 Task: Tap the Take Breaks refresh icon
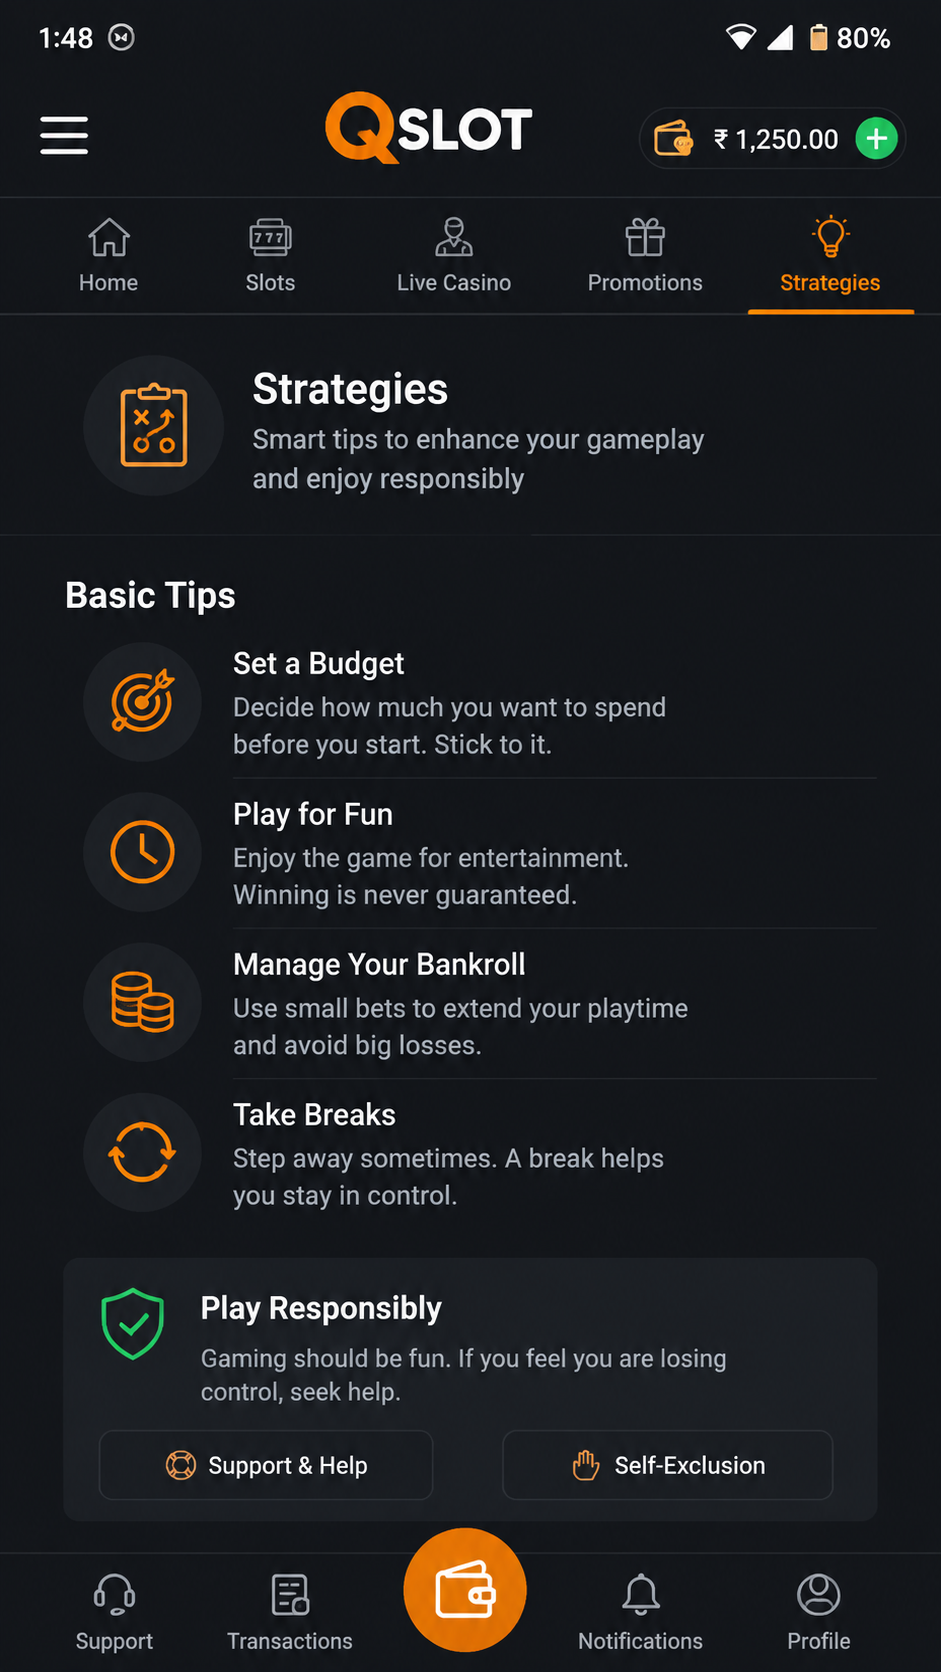point(143,1152)
